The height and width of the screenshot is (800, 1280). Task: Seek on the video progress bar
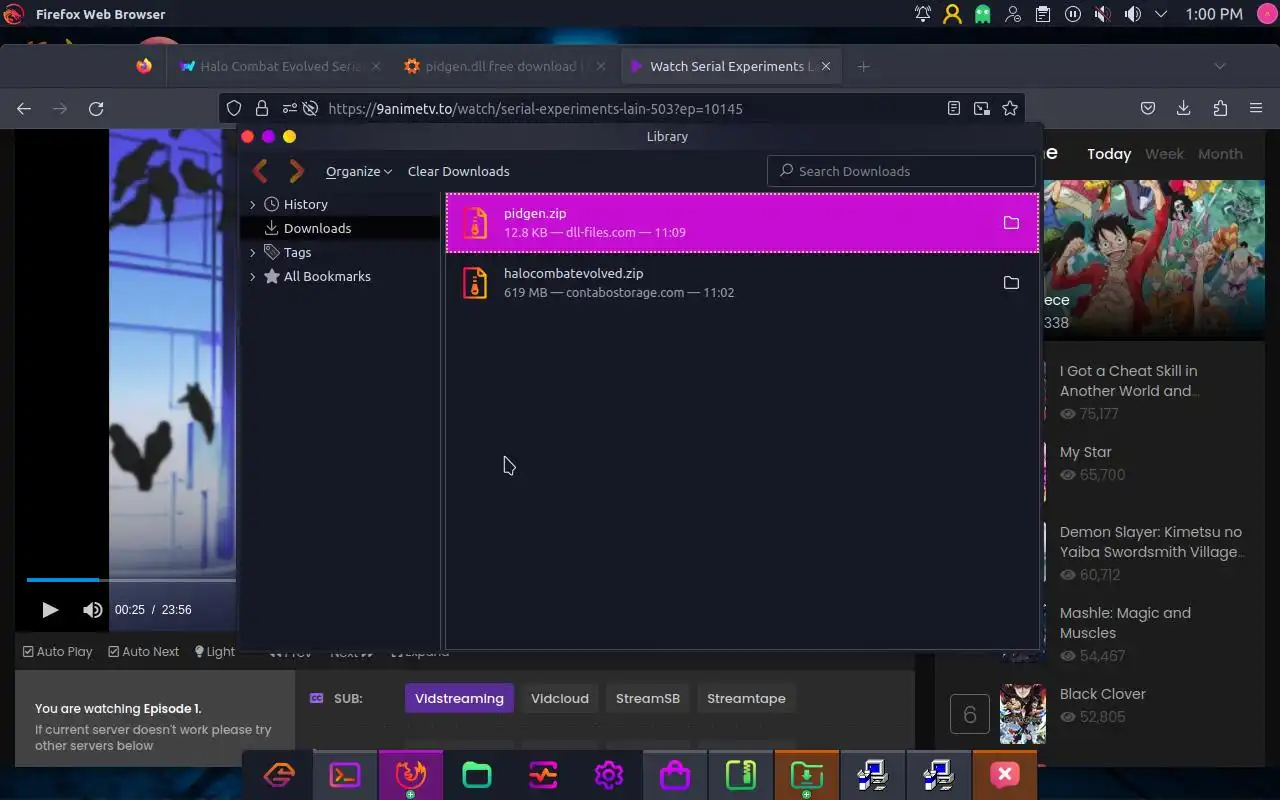click(131, 579)
